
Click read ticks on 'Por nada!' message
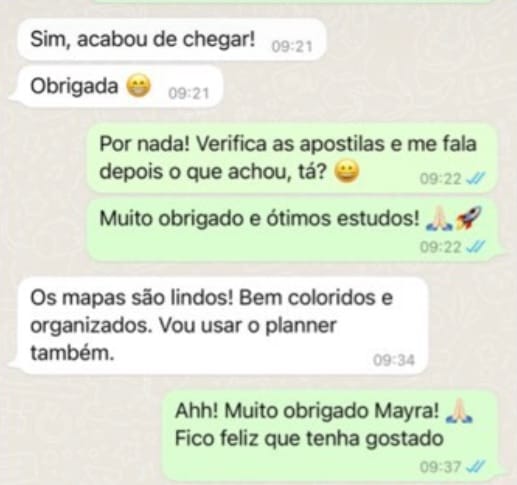476,179
